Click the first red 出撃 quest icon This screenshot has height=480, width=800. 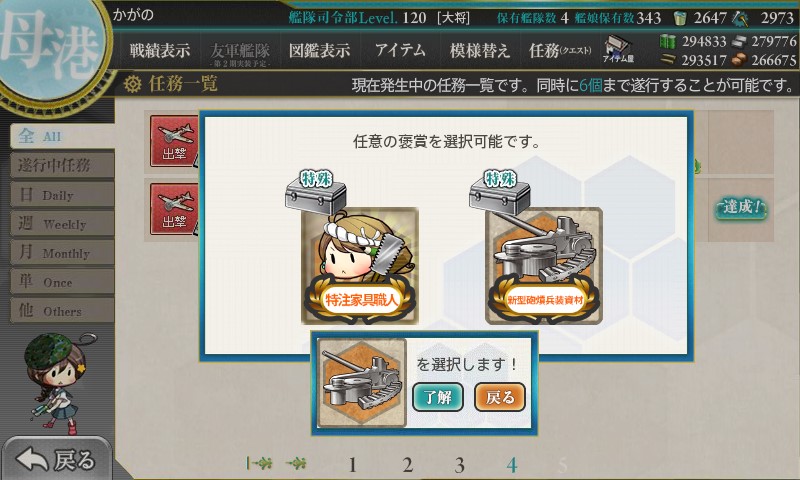point(174,141)
